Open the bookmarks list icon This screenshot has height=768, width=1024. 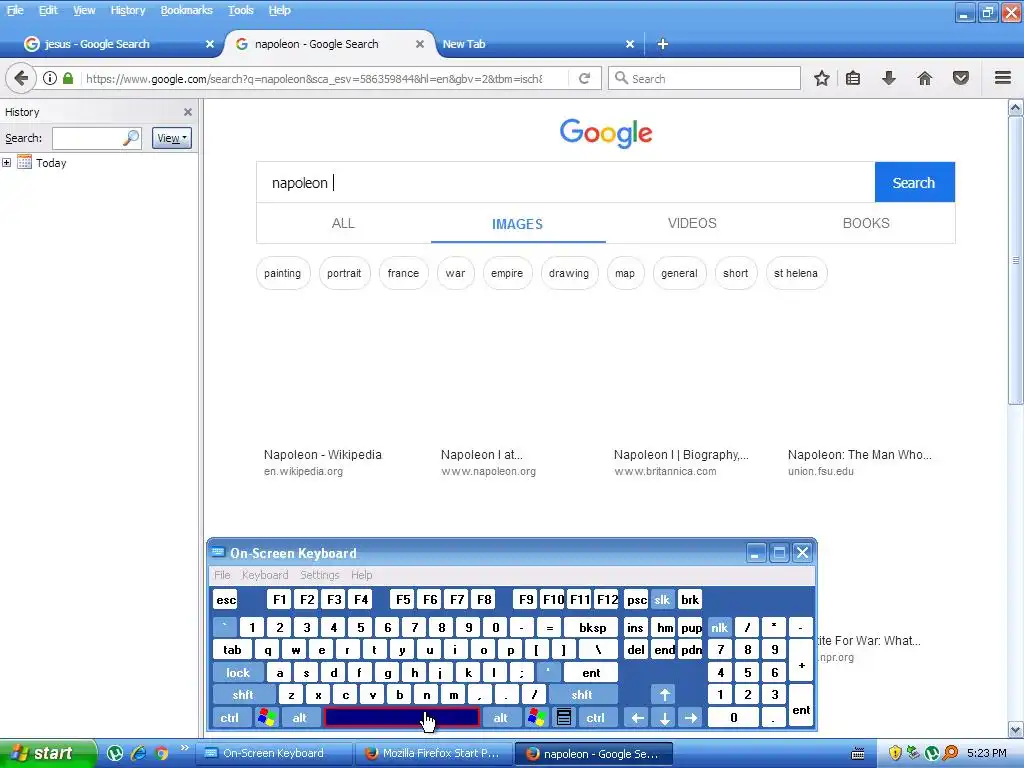[x=853, y=78]
